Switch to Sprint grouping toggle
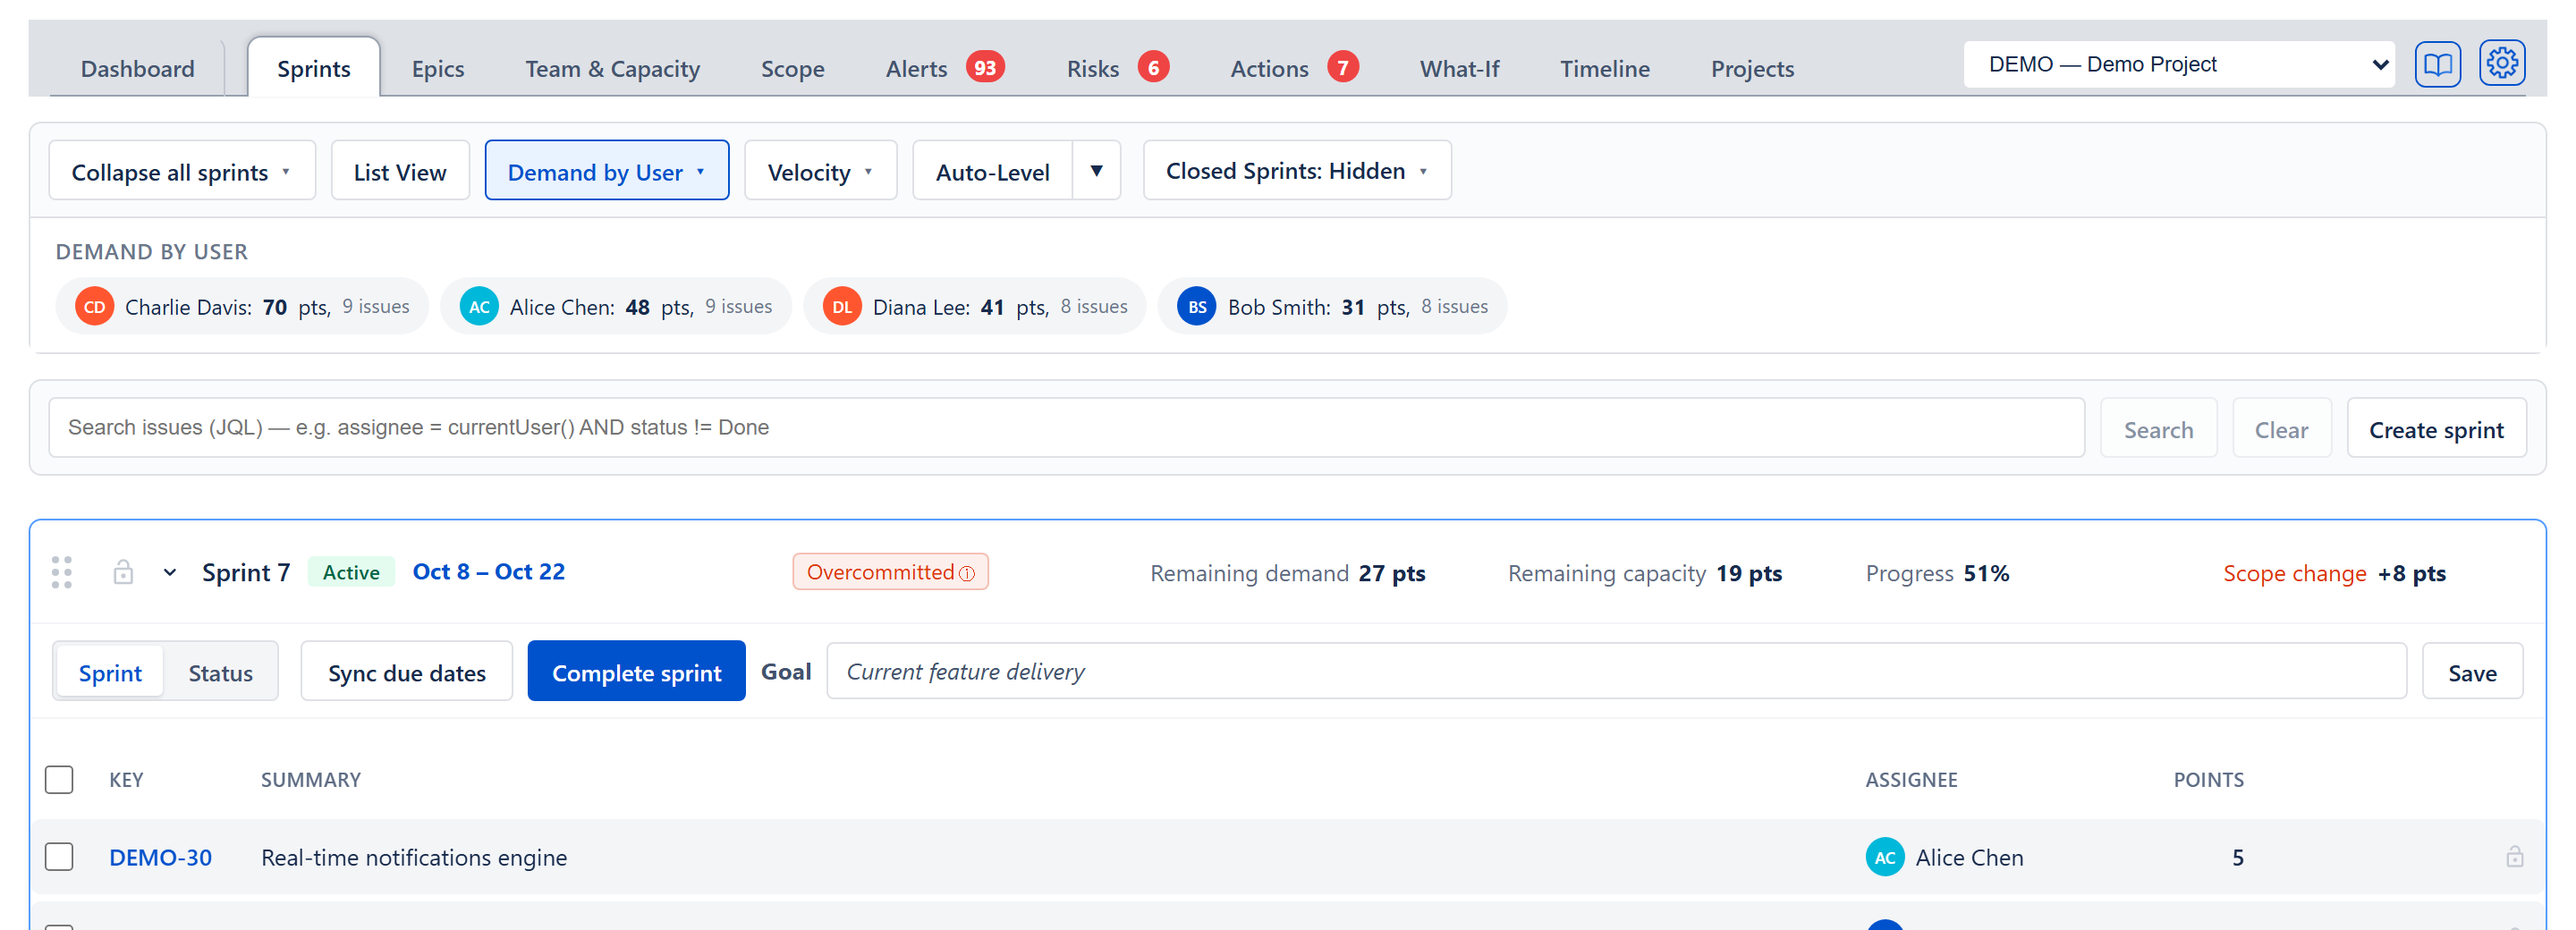 tap(110, 672)
